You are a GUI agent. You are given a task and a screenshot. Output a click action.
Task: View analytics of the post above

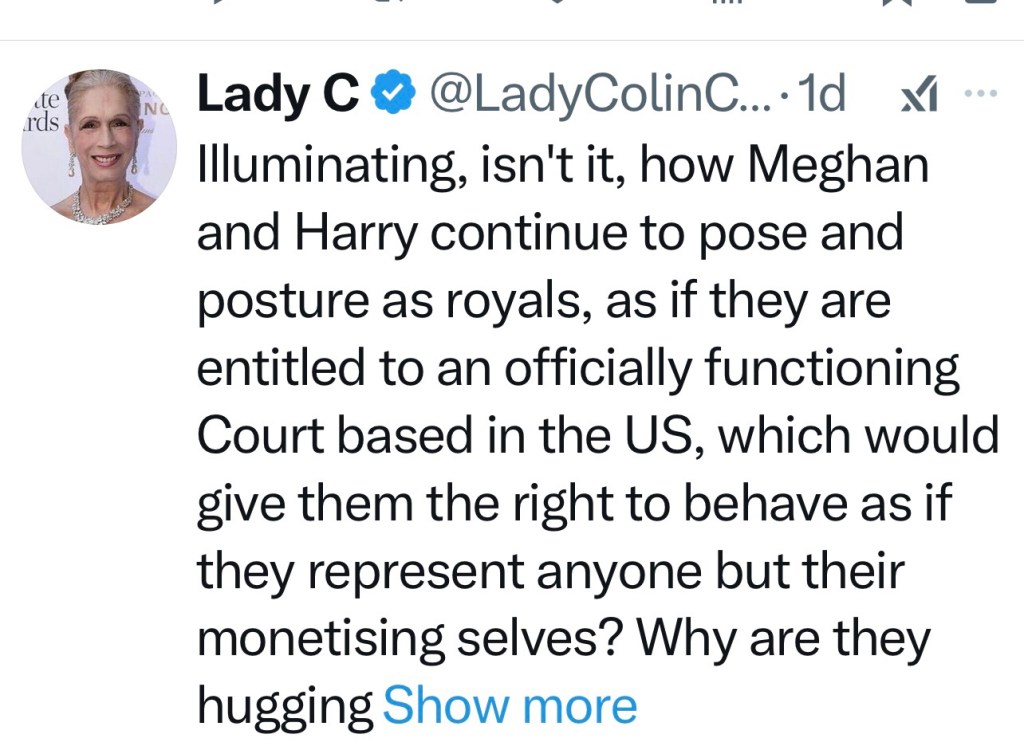[x=719, y=3]
